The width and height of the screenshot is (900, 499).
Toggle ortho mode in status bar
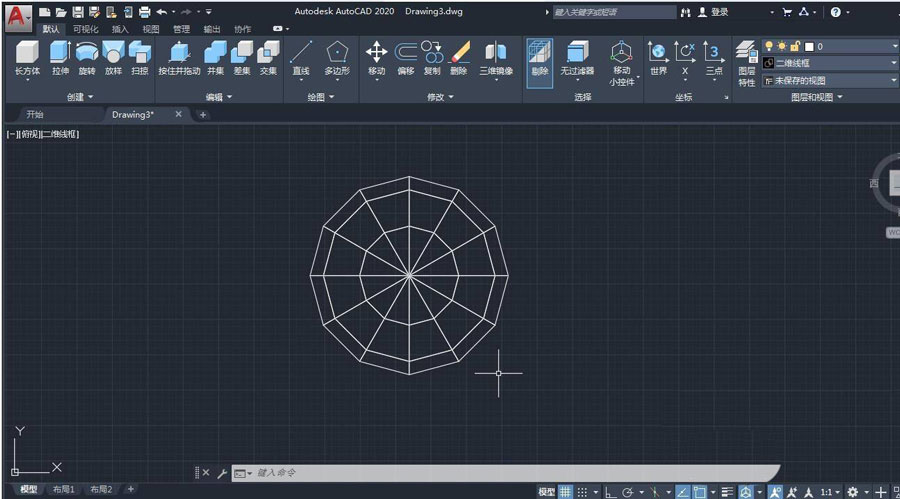coord(610,492)
